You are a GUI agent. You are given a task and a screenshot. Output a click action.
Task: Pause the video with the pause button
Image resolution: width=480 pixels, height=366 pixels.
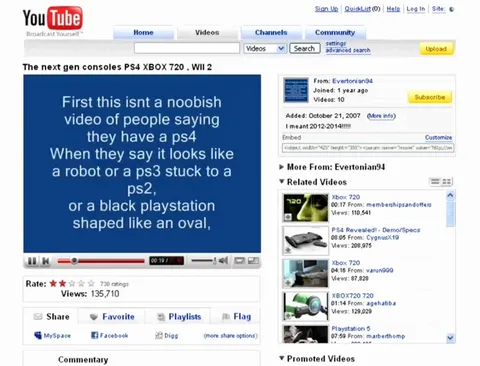pos(32,261)
